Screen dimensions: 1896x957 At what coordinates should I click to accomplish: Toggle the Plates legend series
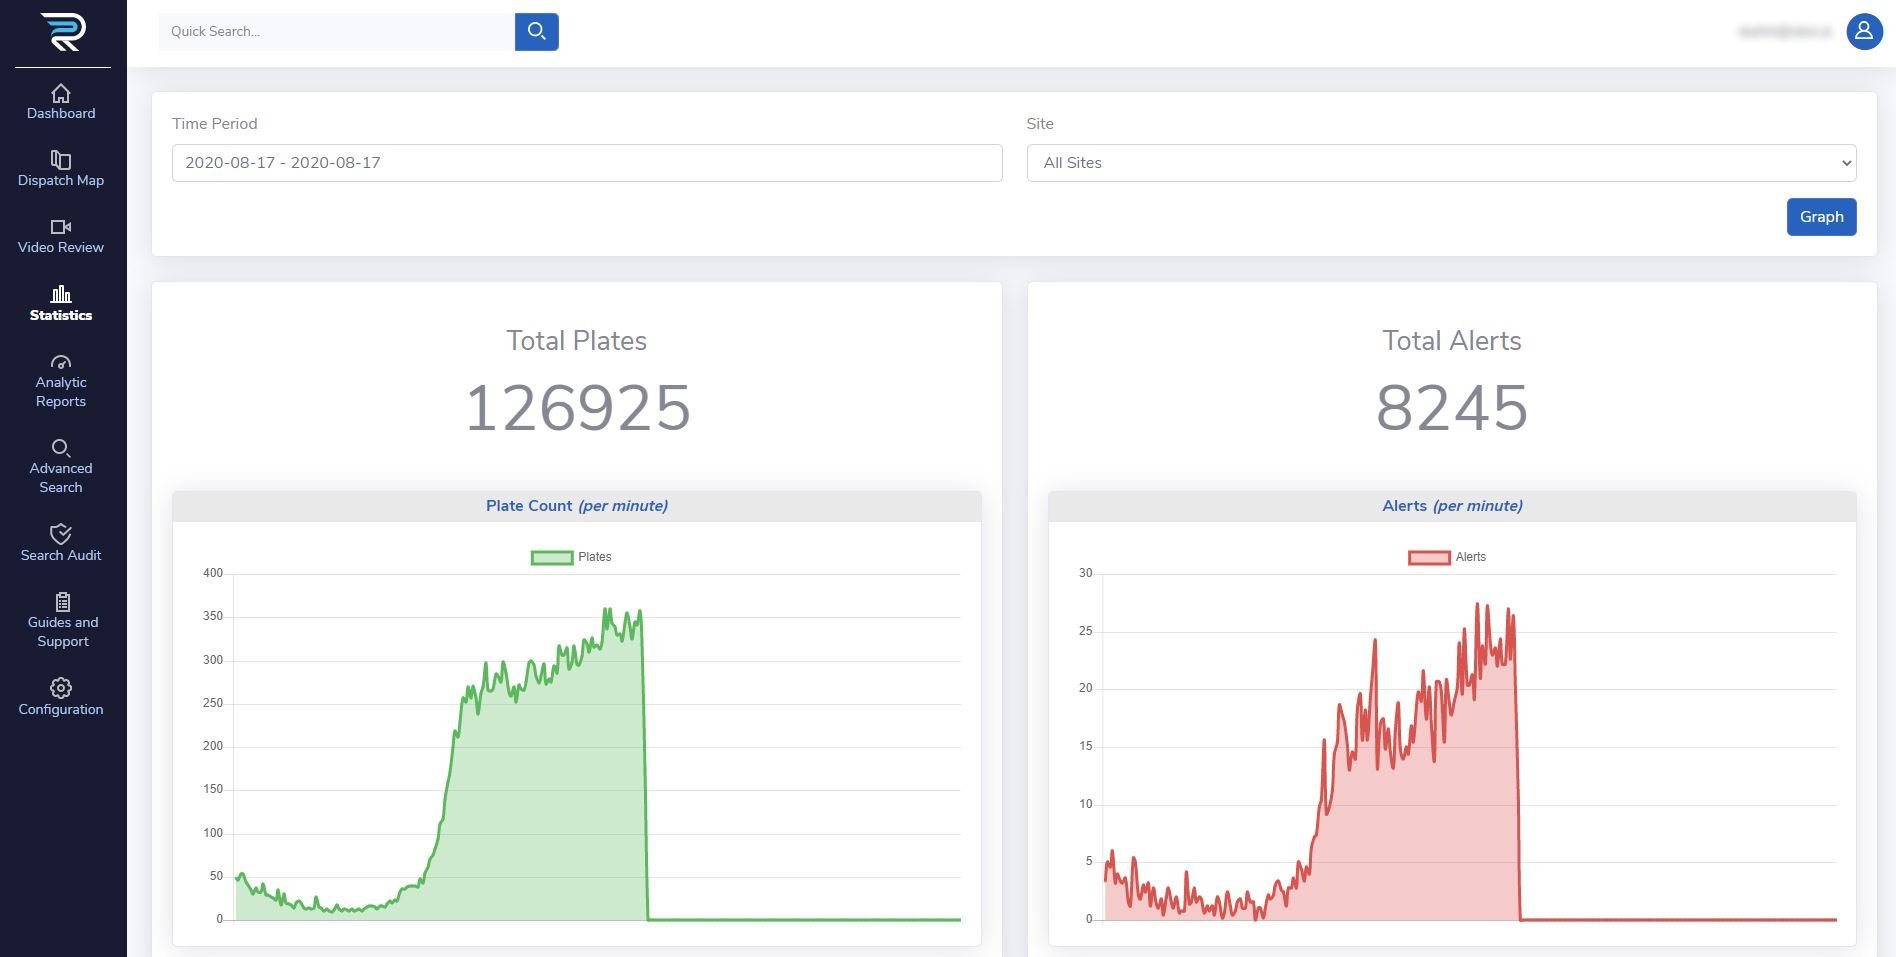point(571,557)
